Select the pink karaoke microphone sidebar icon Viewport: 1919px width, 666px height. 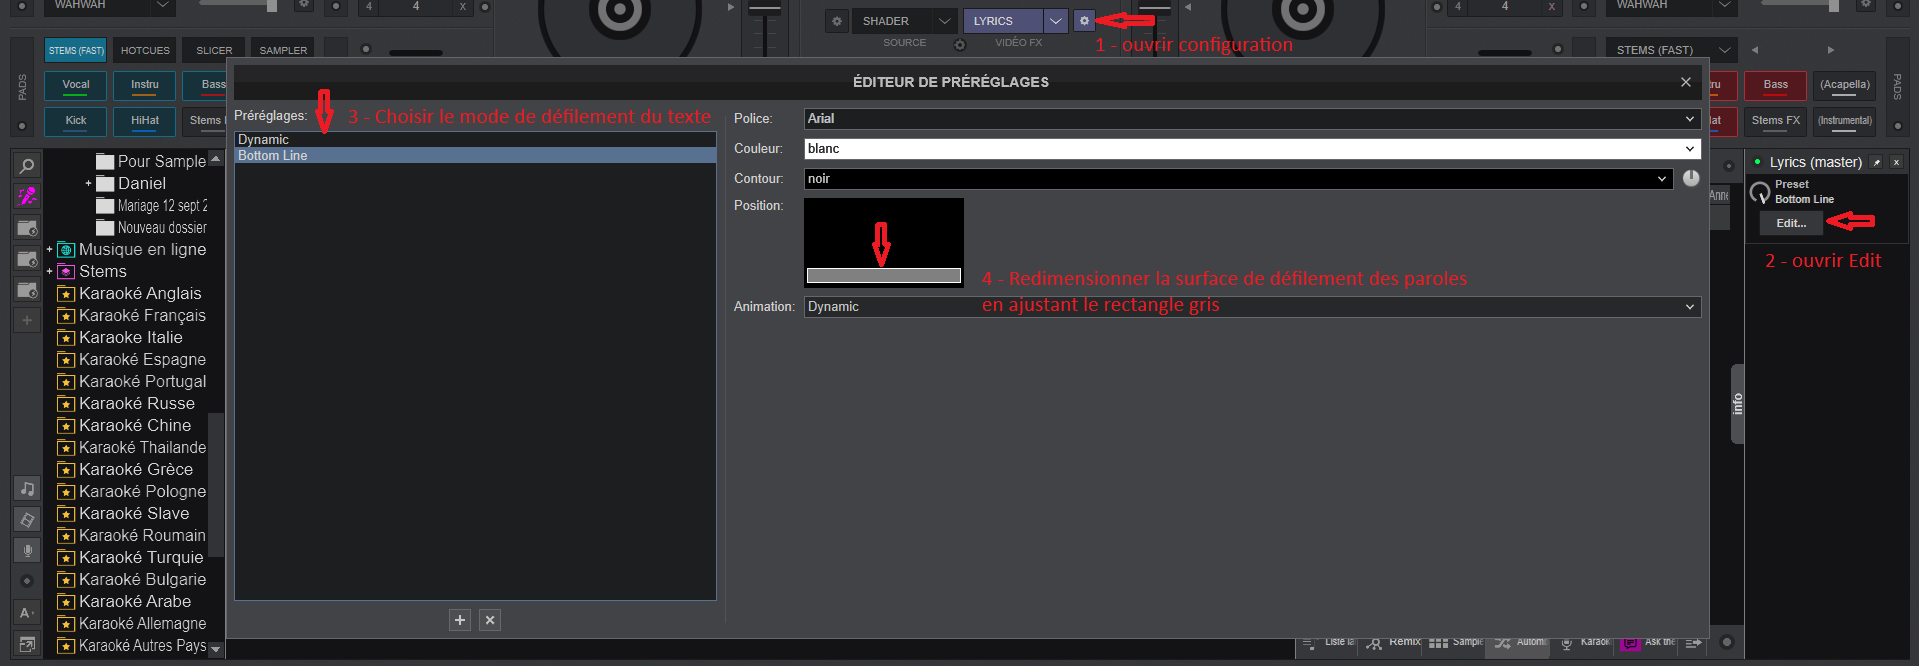(x=27, y=197)
